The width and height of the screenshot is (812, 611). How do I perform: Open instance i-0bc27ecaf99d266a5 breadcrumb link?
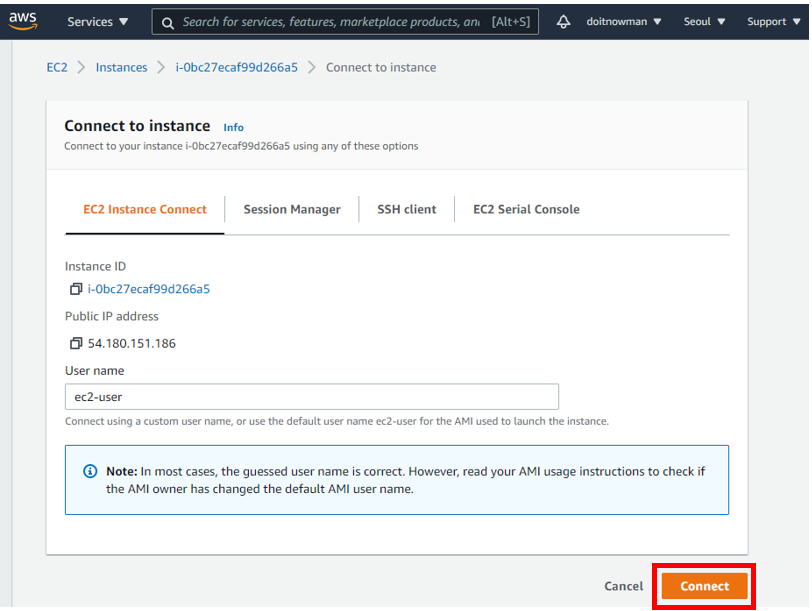tap(237, 67)
